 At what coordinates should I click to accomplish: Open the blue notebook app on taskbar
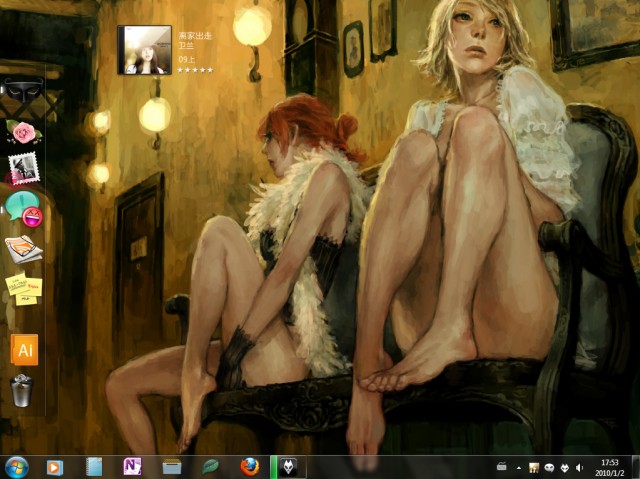pos(94,467)
